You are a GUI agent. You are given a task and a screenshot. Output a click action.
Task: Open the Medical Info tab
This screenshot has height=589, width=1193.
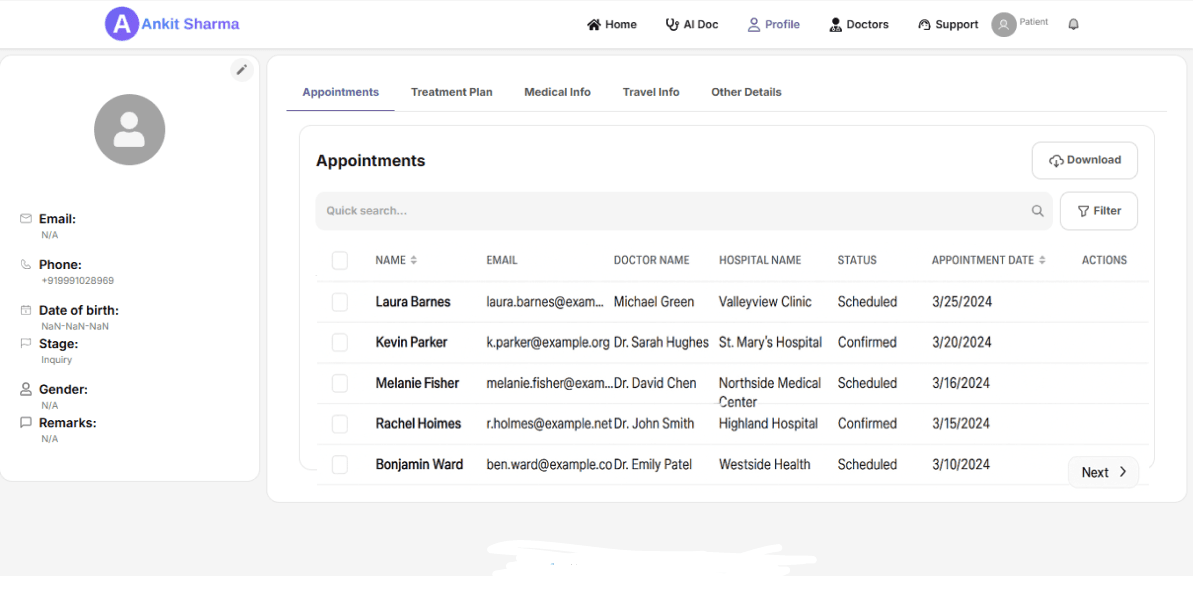(557, 91)
